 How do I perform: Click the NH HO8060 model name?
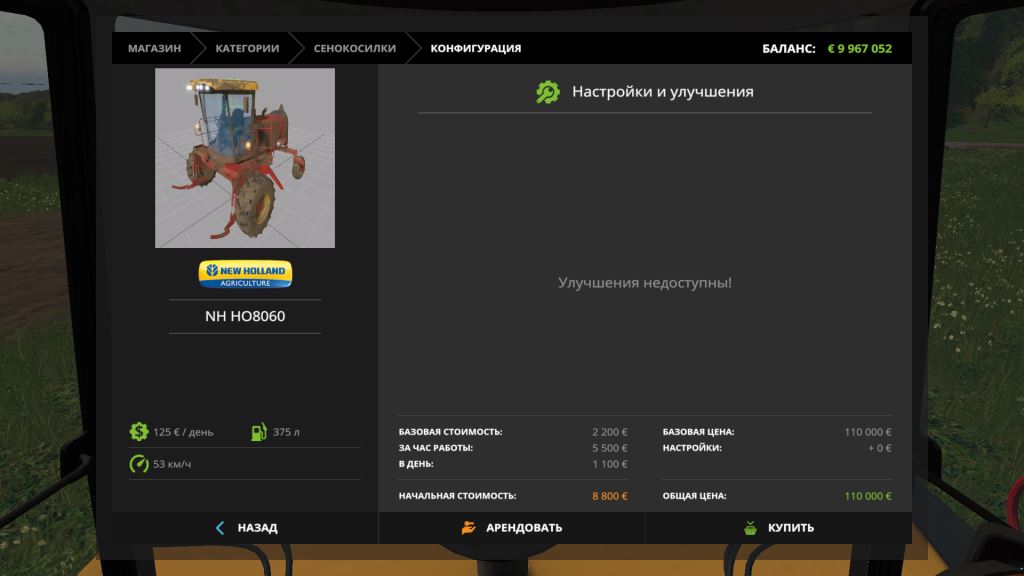(x=245, y=317)
